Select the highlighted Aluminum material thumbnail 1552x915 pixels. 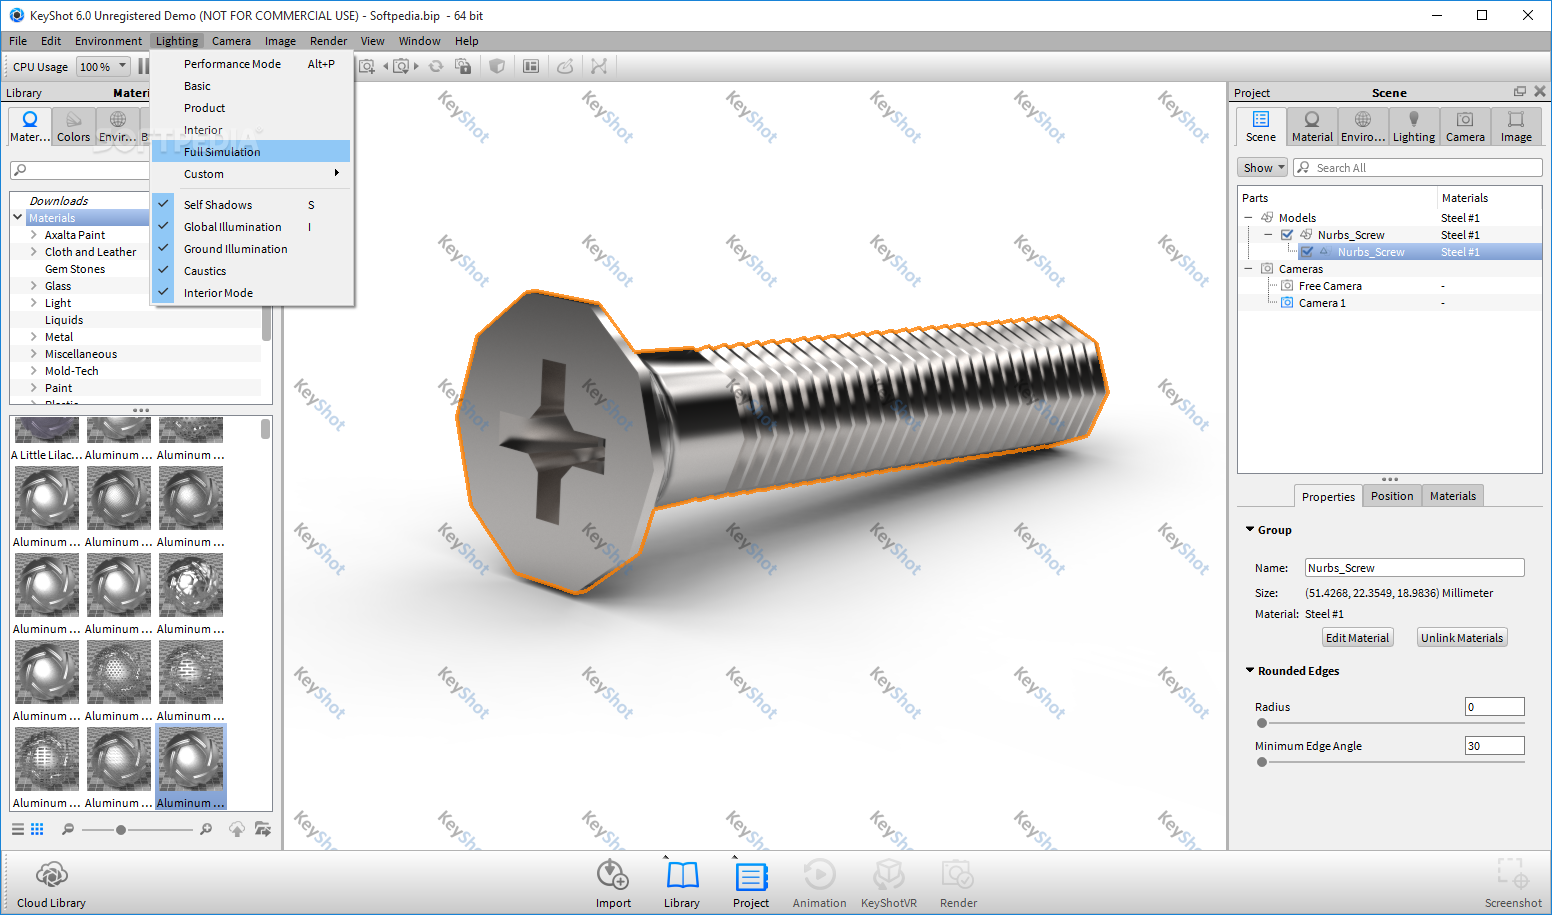pos(191,767)
